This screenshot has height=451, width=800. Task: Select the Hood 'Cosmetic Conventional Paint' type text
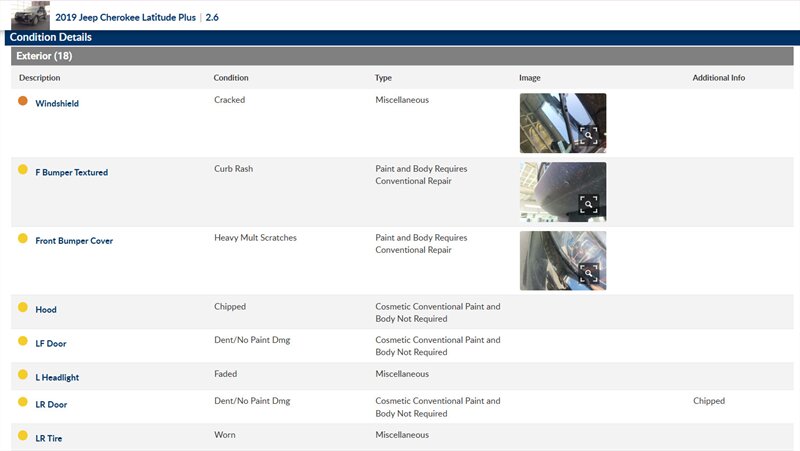point(438,313)
